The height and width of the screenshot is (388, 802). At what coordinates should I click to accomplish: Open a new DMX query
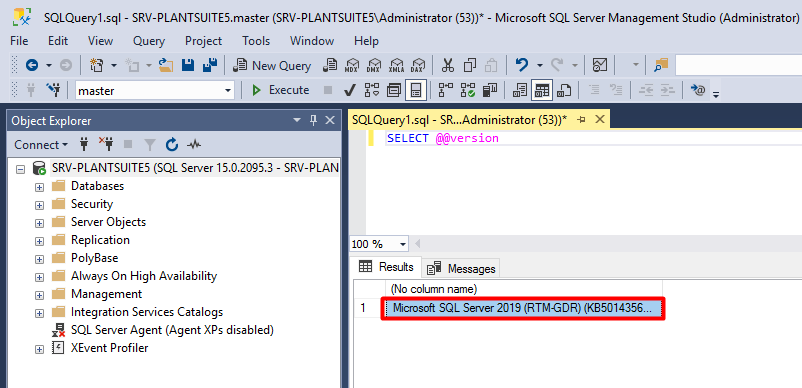374,65
